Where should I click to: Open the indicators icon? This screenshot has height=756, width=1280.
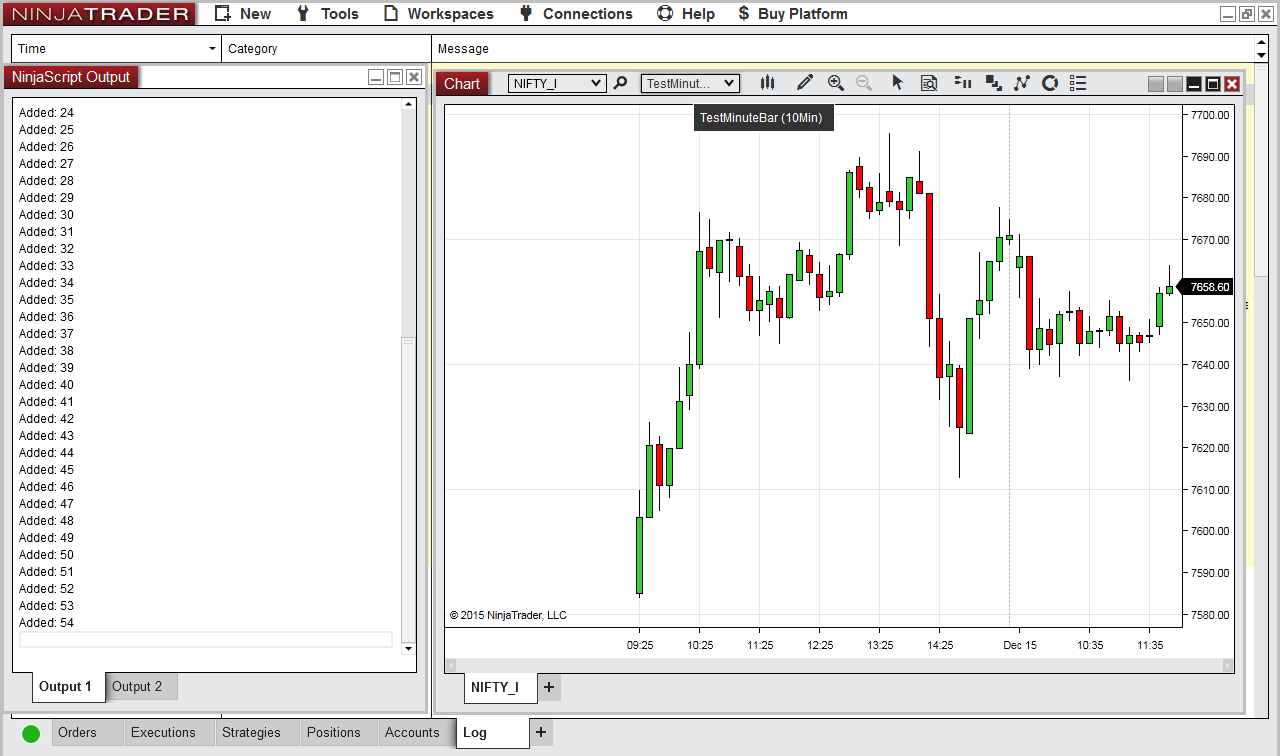pos(1021,83)
